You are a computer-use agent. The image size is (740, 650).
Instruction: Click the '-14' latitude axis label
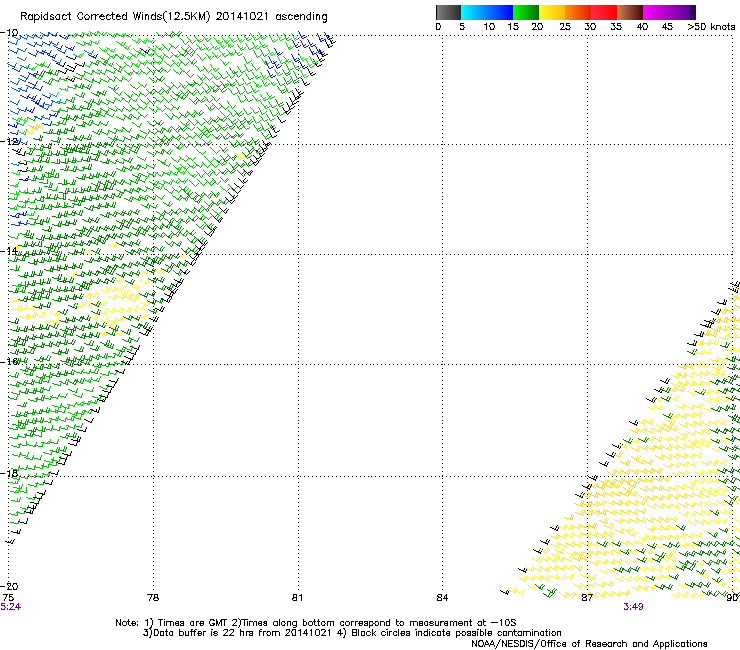click(9, 251)
